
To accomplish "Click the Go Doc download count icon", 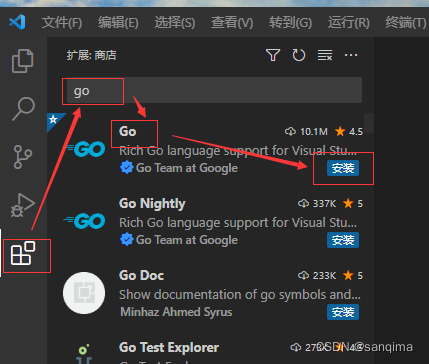I will click(x=303, y=275).
